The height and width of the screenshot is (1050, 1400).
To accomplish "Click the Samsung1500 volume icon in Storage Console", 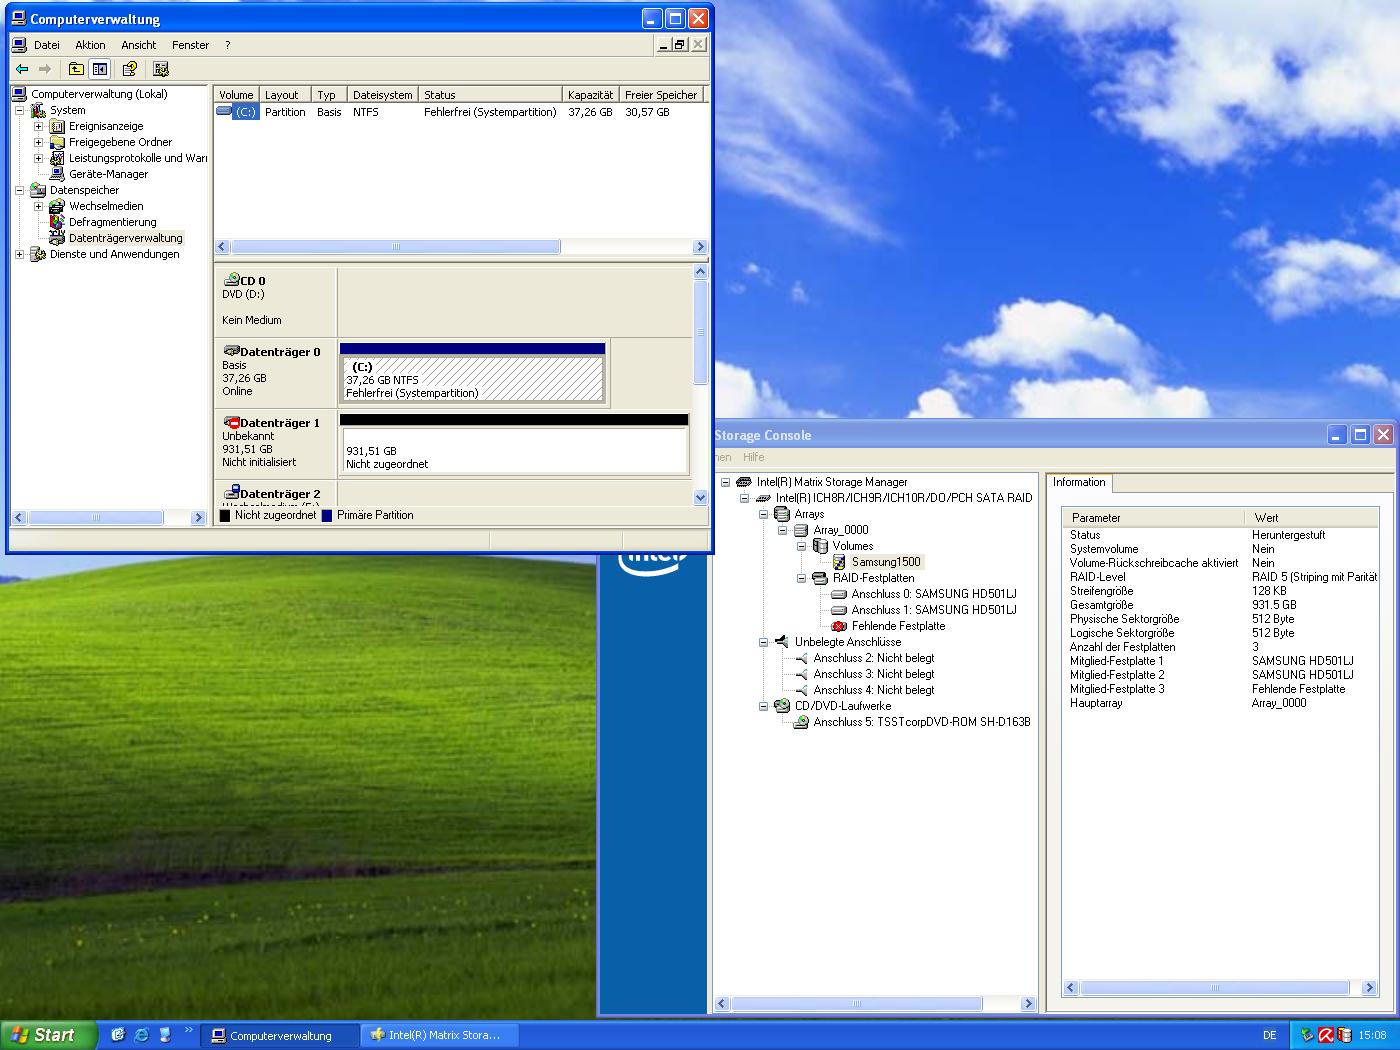I will 839,562.
